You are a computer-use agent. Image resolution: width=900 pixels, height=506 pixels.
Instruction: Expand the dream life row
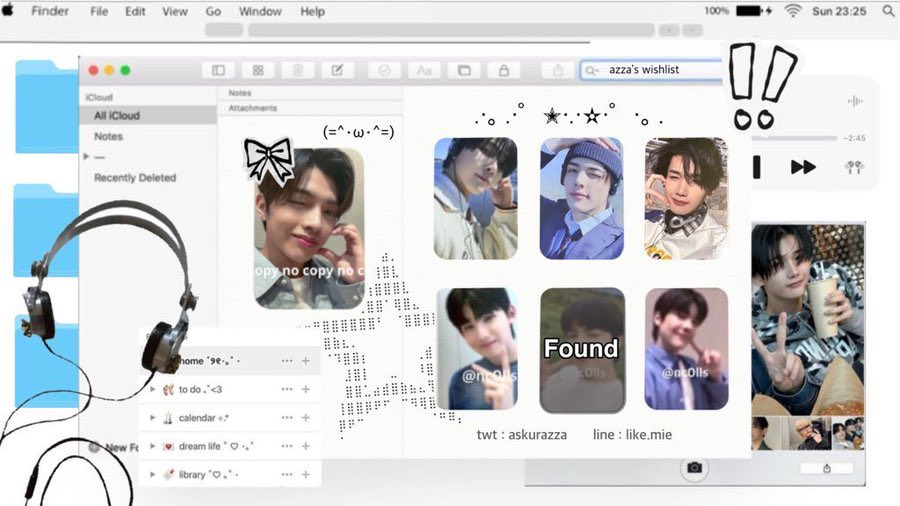(x=153, y=446)
